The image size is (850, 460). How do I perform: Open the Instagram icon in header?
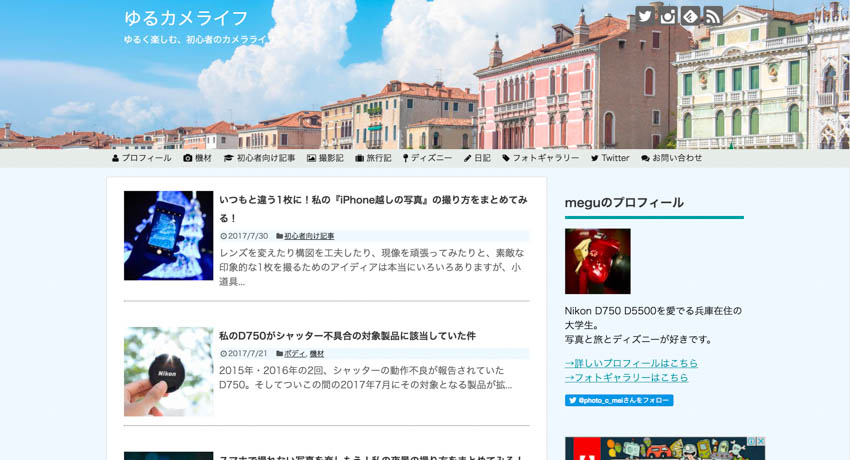point(667,16)
